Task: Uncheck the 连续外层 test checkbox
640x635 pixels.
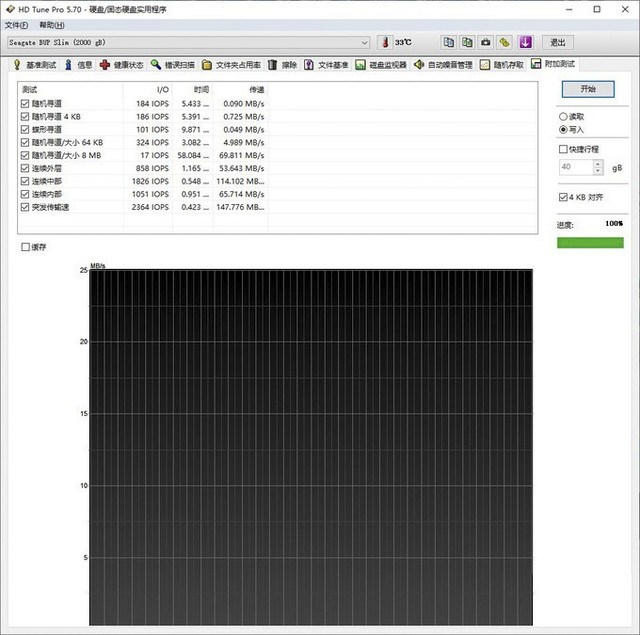Action: 25,168
